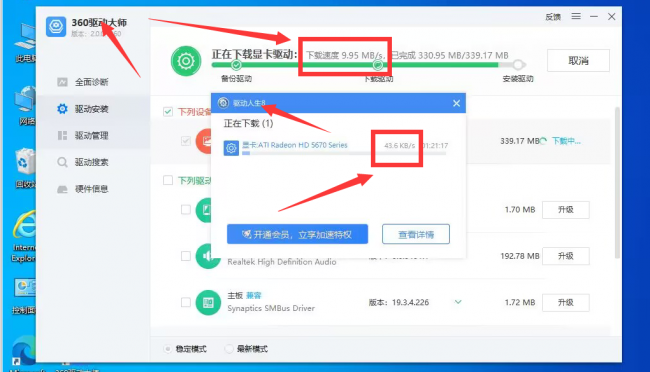650x372 pixels.
Task: Click ATI Radeon HD 5670 Series download entry
Action: [295, 145]
